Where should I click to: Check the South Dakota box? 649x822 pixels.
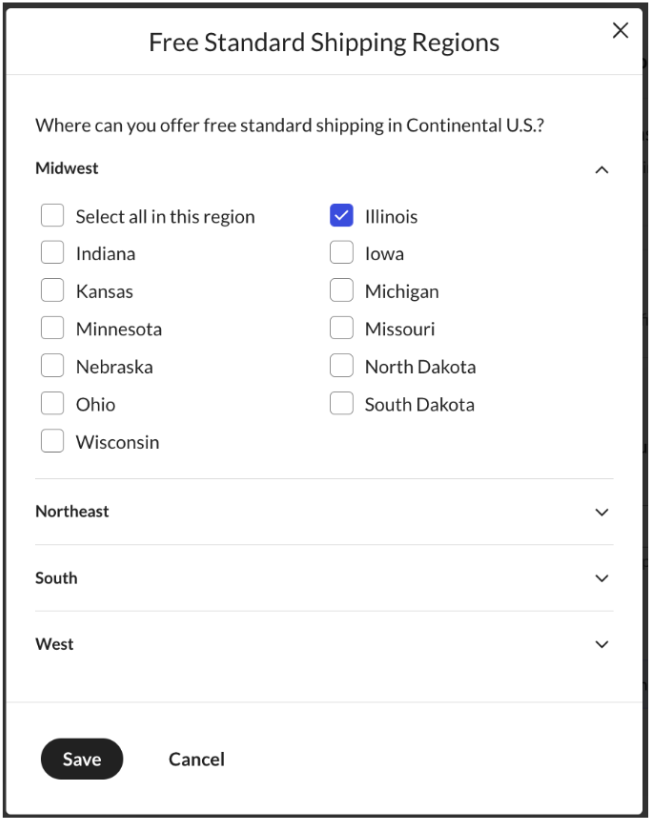pos(342,404)
